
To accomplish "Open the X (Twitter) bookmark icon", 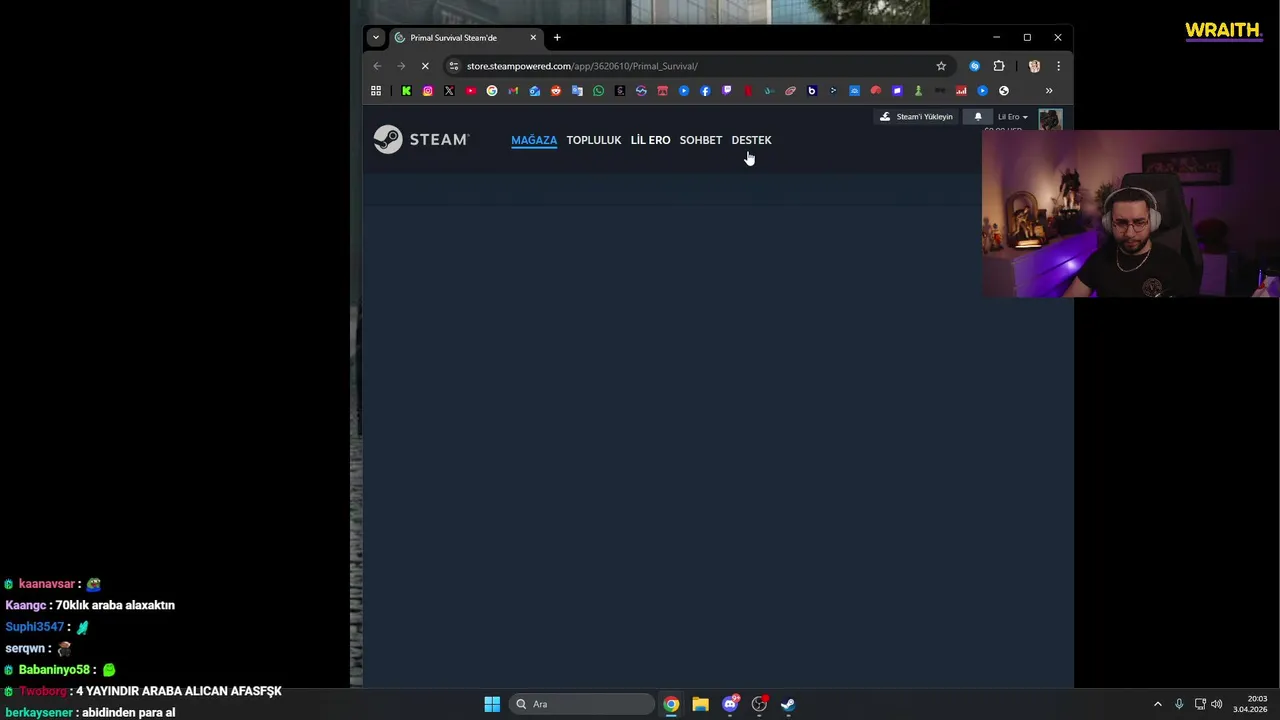I will (x=449, y=91).
